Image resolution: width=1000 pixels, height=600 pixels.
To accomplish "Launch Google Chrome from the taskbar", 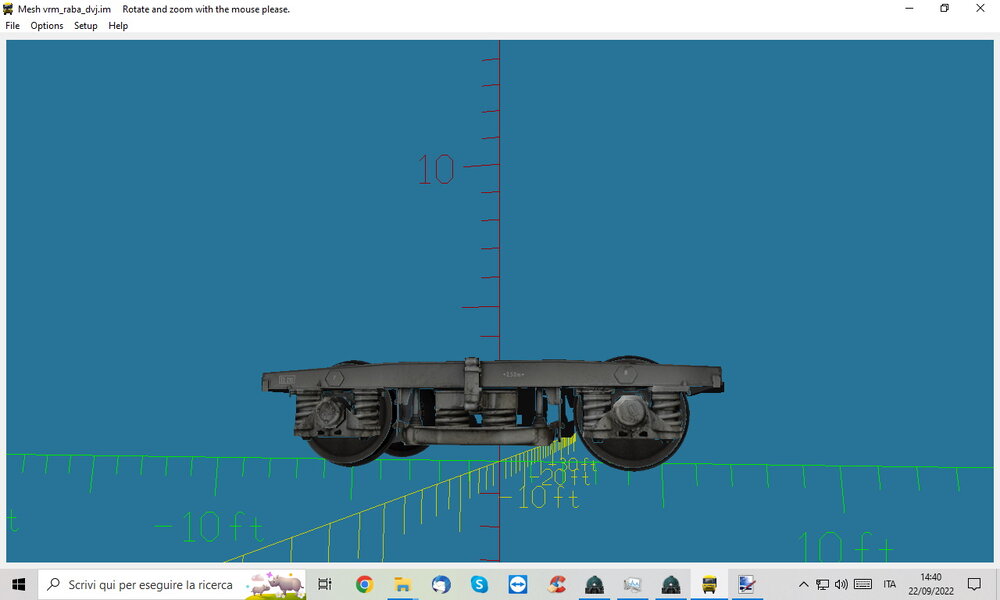I will [365, 584].
